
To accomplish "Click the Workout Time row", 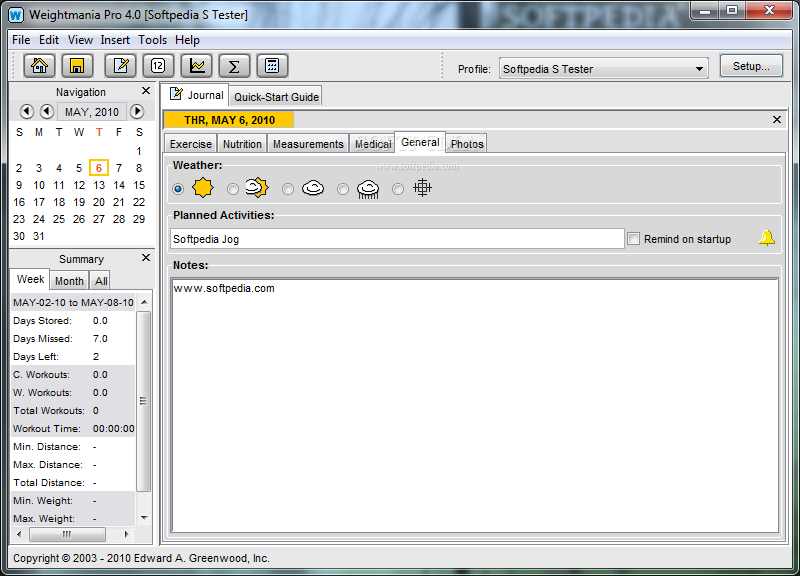I will [x=73, y=429].
